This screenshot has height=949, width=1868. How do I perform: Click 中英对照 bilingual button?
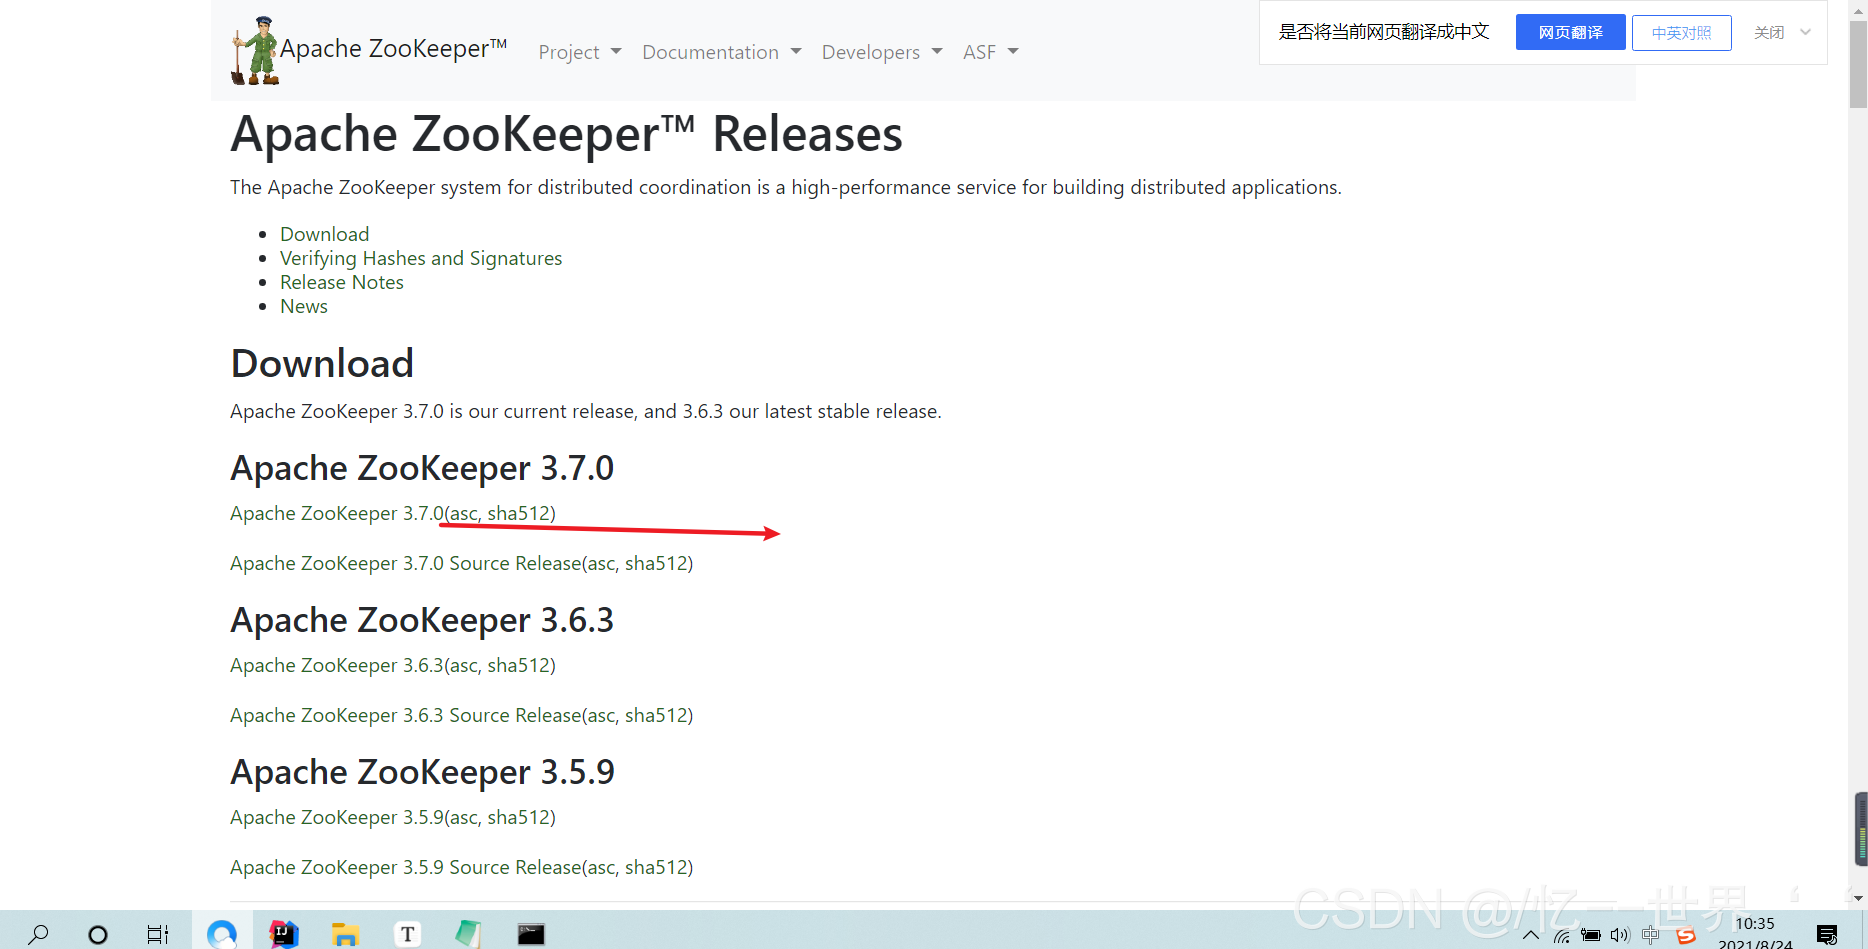pos(1681,33)
